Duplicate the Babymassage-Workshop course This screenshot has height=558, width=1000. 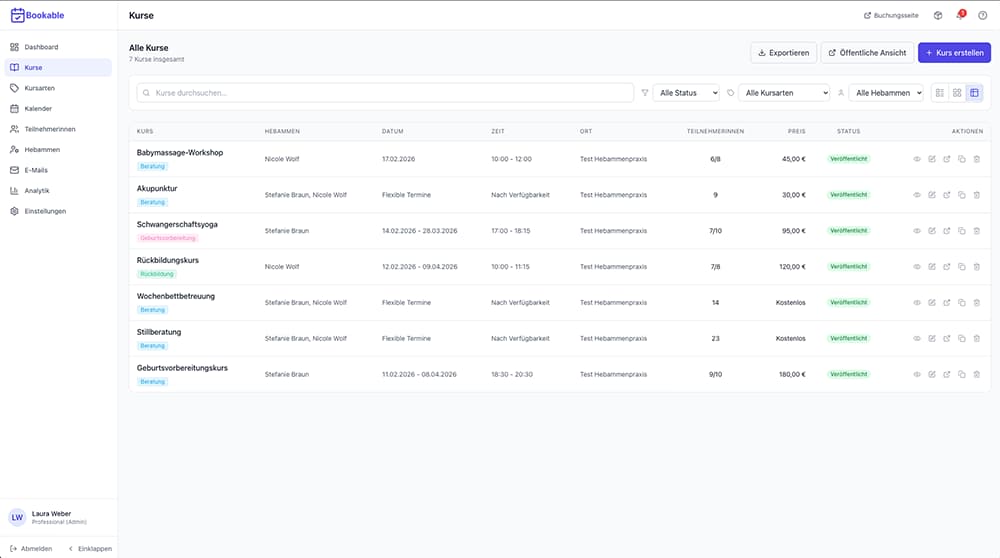pos(962,159)
